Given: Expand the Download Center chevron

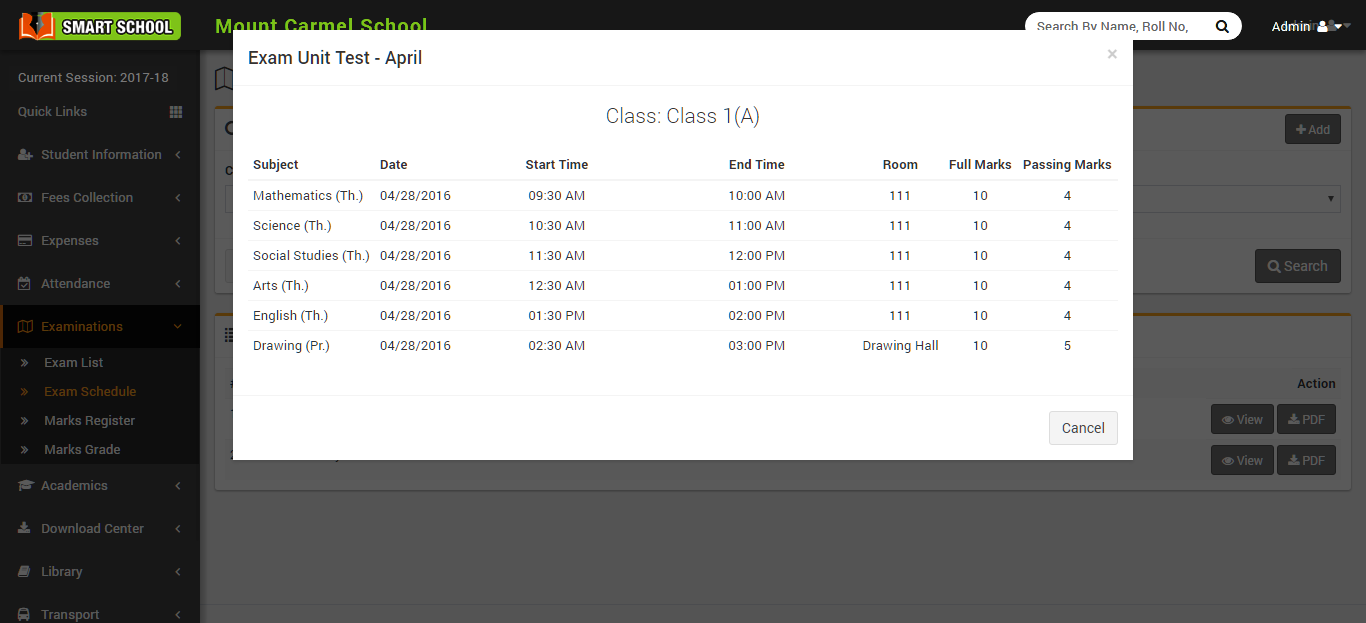Looking at the screenshot, I should tap(178, 529).
